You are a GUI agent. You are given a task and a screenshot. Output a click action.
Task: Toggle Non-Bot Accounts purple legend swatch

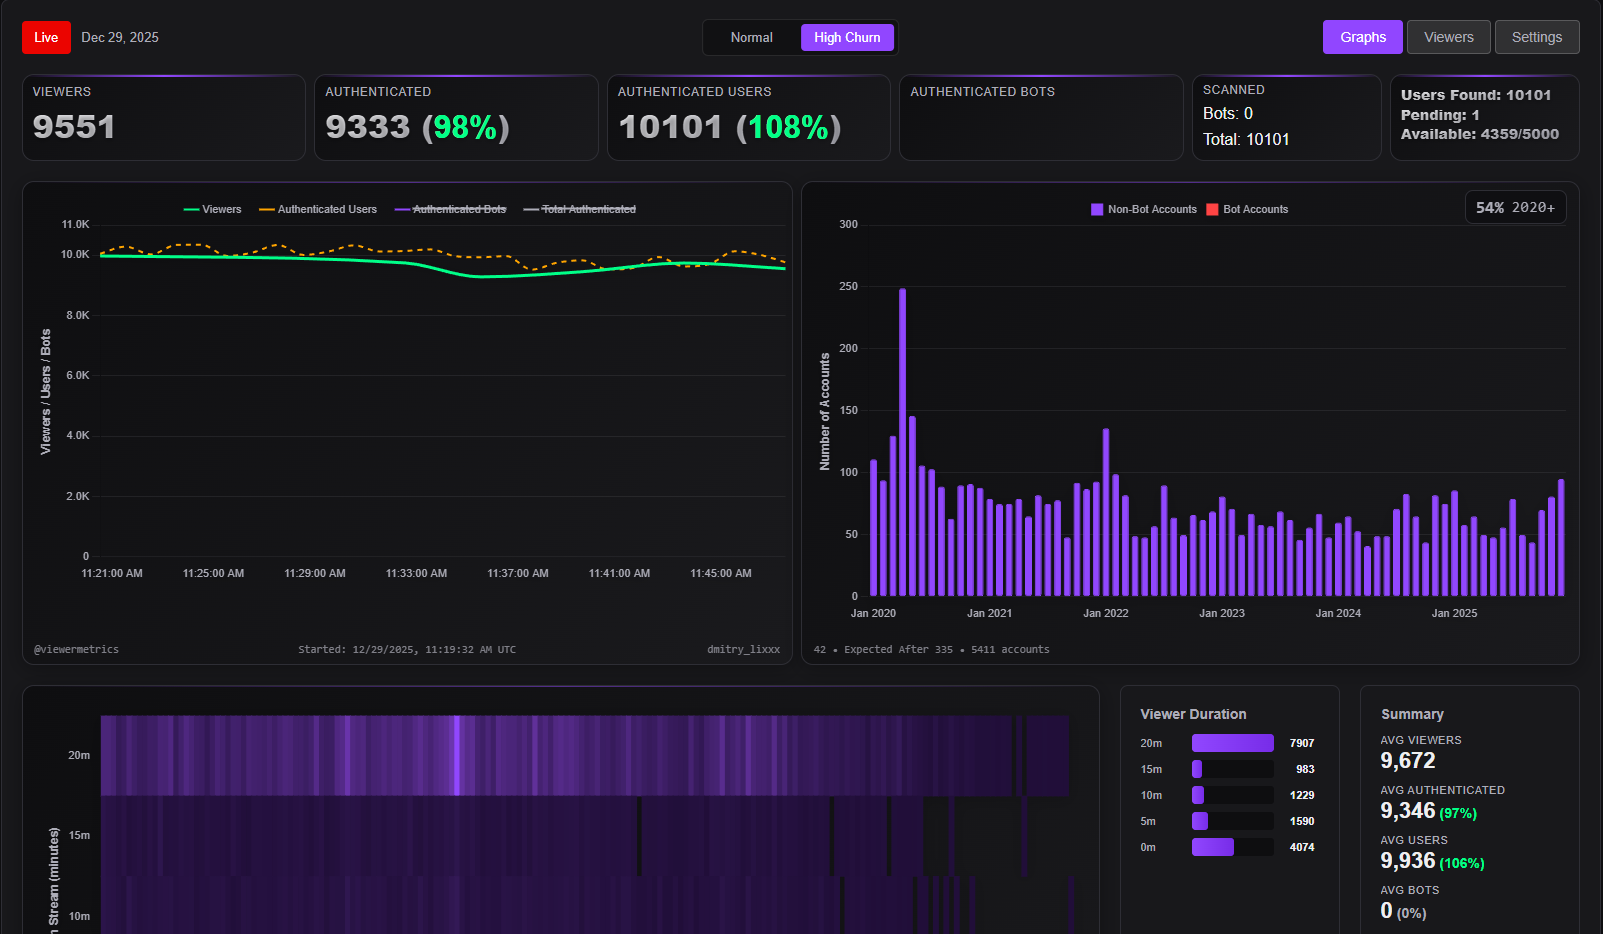coord(1097,209)
